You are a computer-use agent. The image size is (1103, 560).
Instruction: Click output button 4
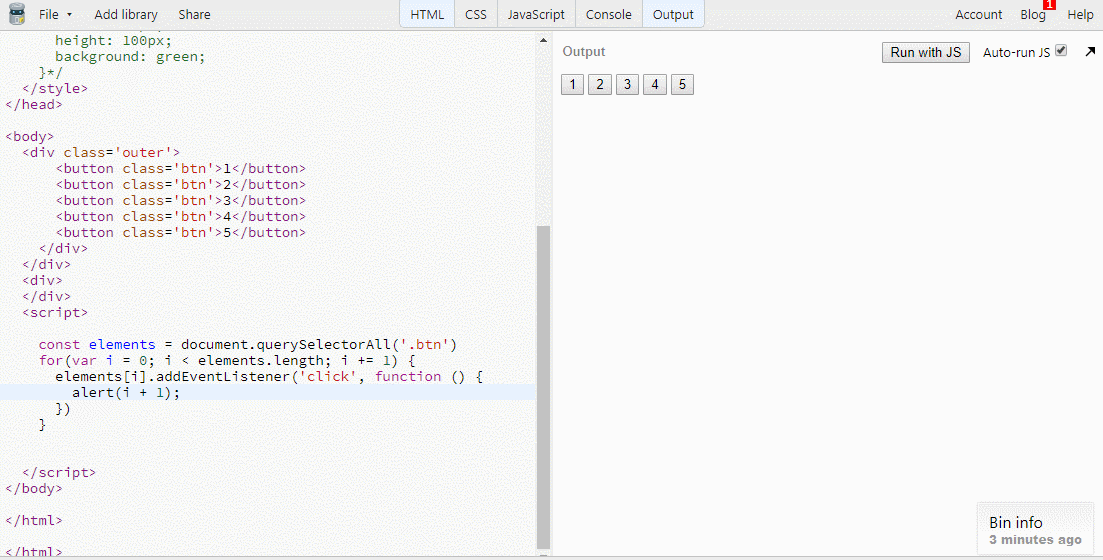[655, 84]
